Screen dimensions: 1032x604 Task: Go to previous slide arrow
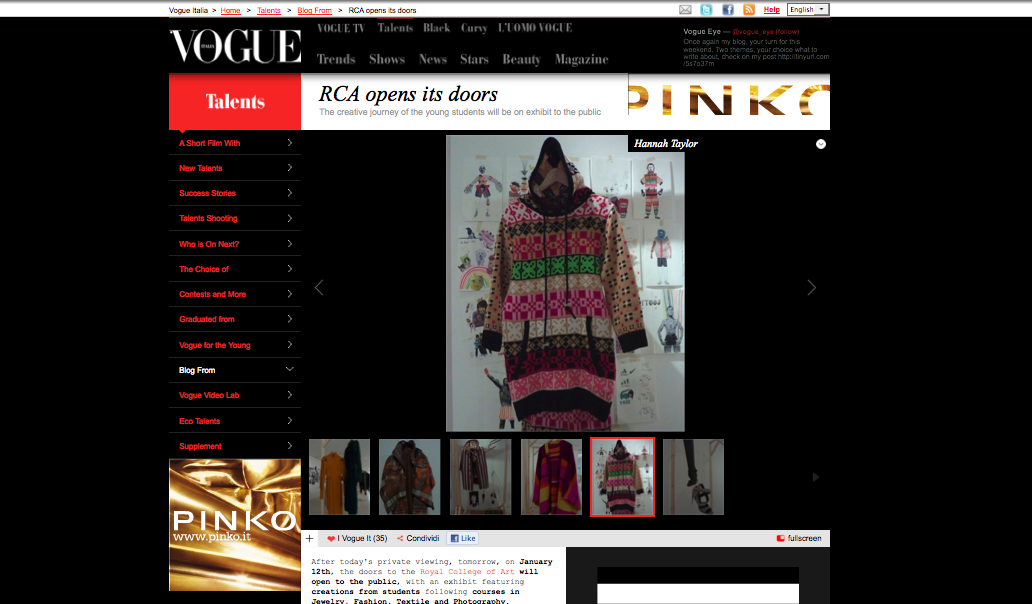(319, 288)
